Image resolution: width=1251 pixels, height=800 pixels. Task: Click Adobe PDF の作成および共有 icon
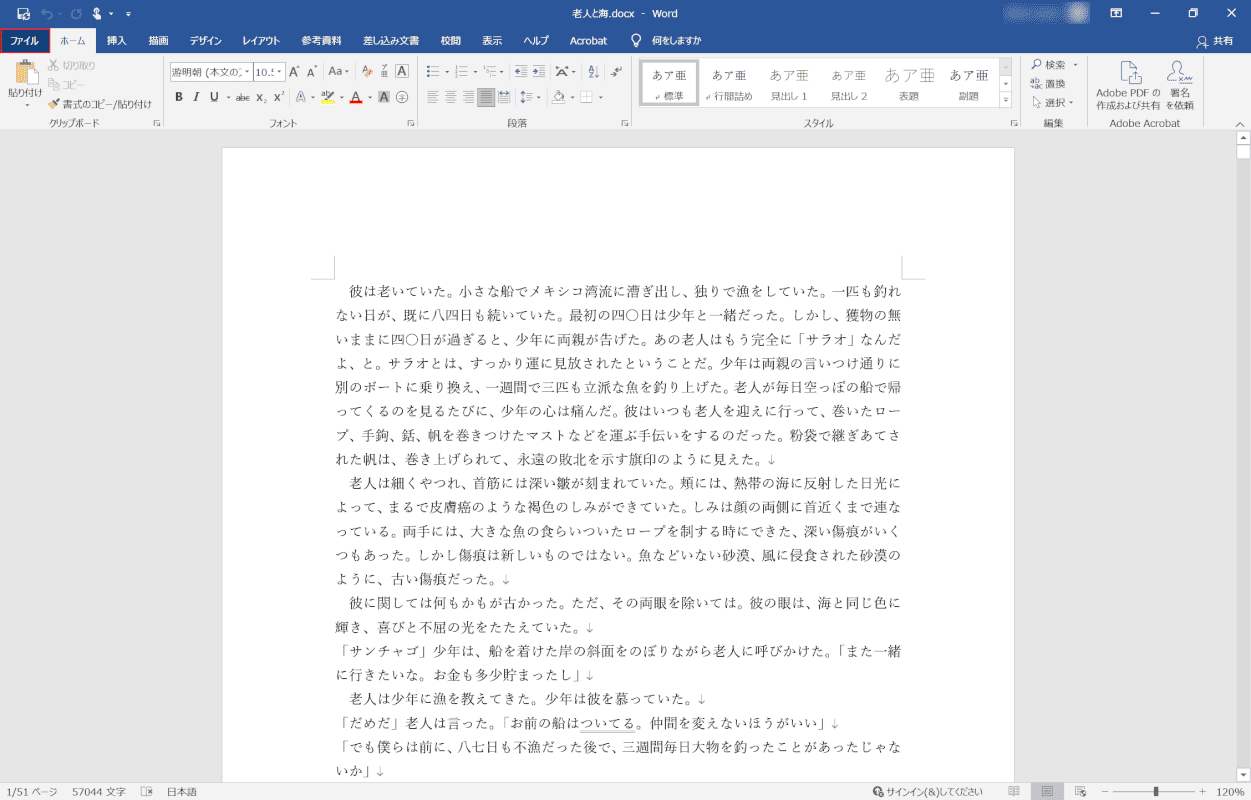click(x=1128, y=85)
